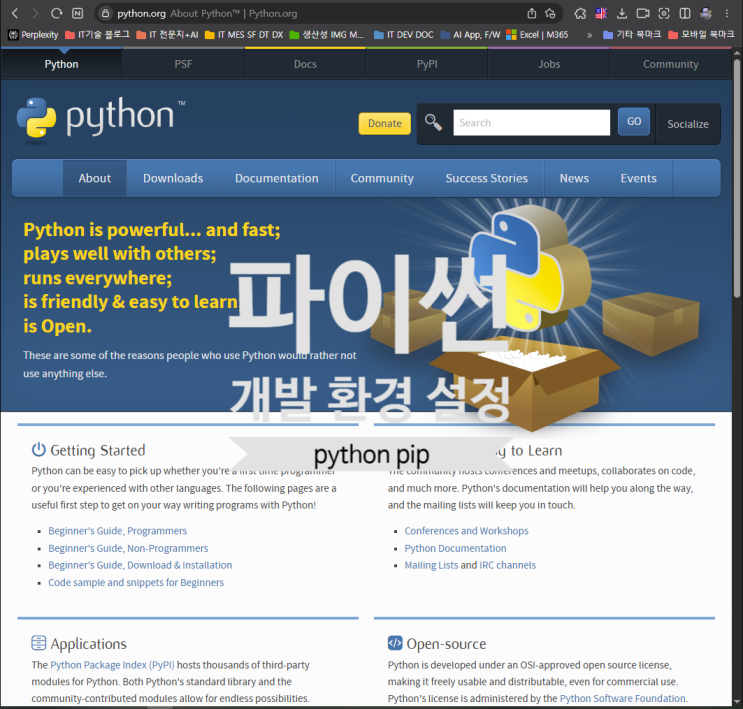
Task: Open the 생산성 IMG bookmark folder
Action: (x=326, y=35)
